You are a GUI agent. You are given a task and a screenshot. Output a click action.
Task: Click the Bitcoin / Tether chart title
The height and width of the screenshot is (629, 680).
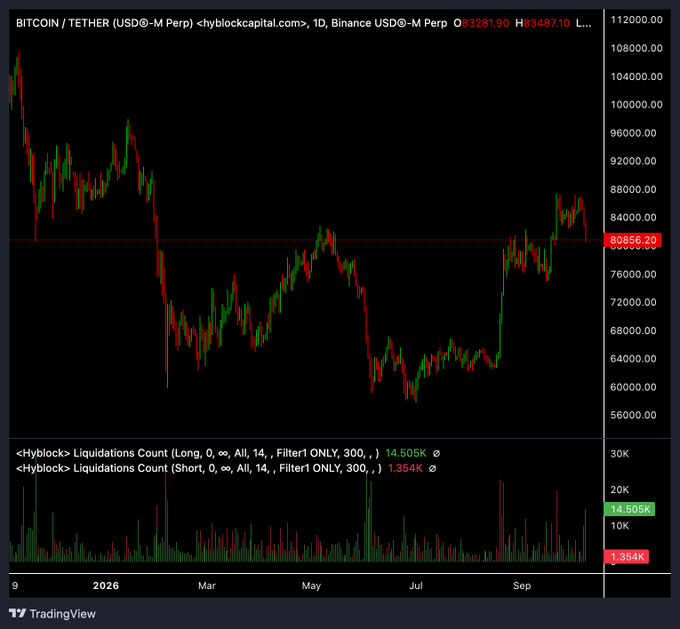[232, 23]
